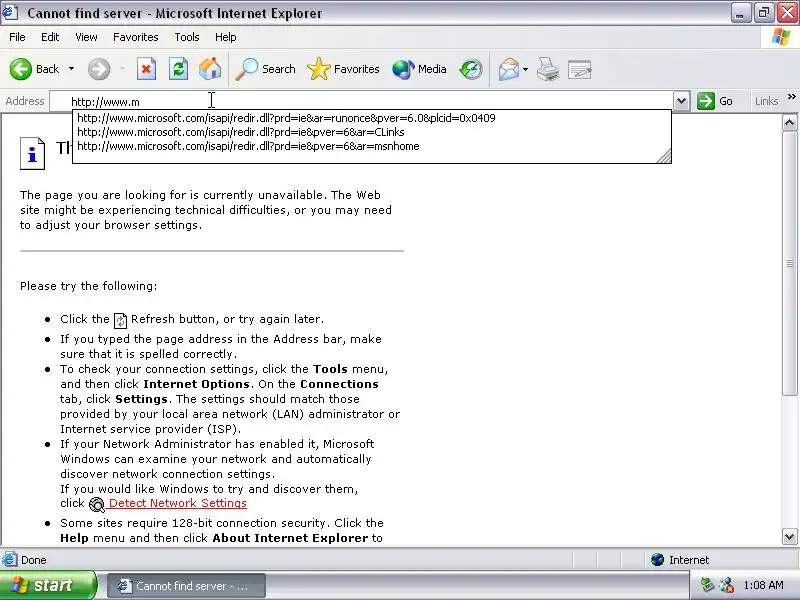Stop loading with the red X icon
Viewport: 800px width, 600px height.
coord(146,69)
